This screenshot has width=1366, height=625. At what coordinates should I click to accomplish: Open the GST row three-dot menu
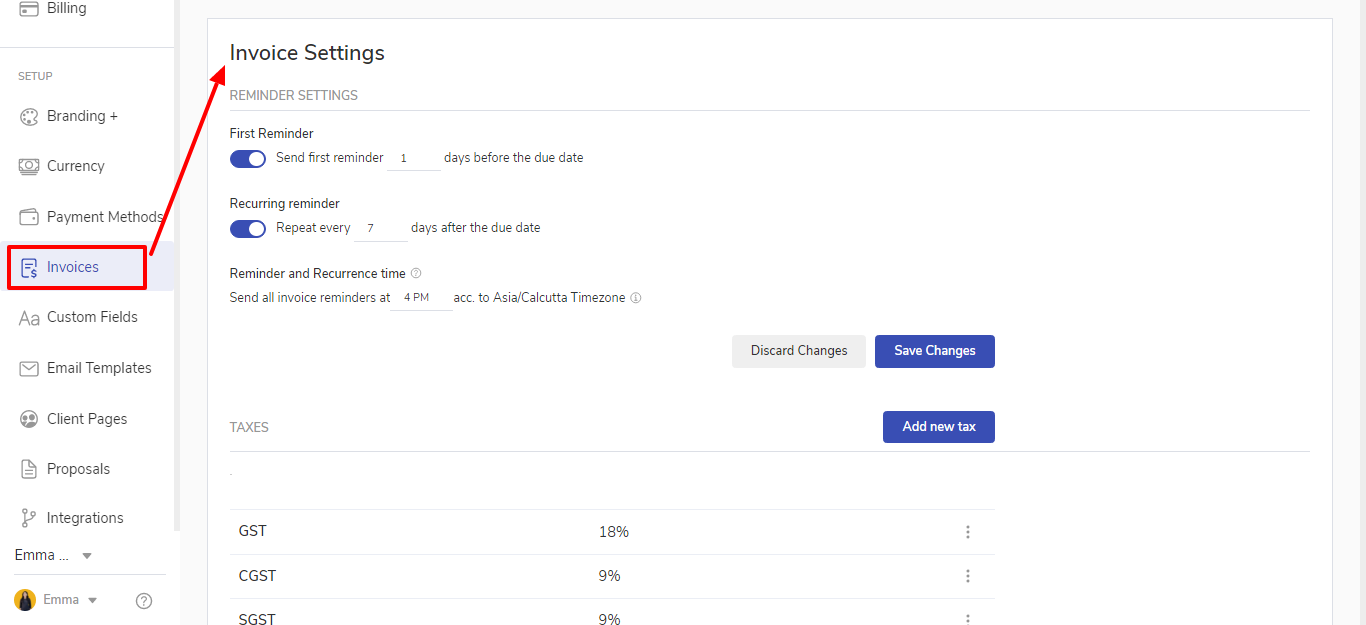pyautogui.click(x=967, y=532)
